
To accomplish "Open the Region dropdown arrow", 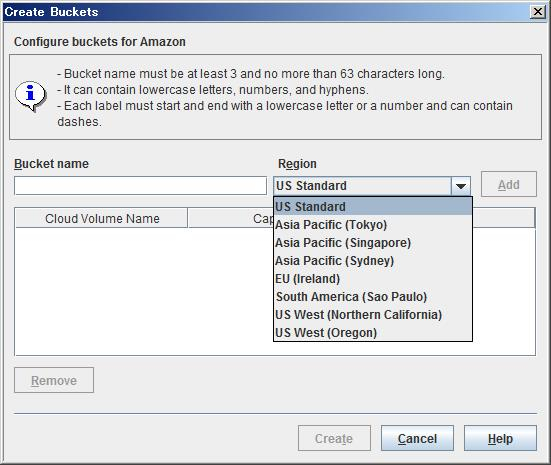I will coord(461,186).
